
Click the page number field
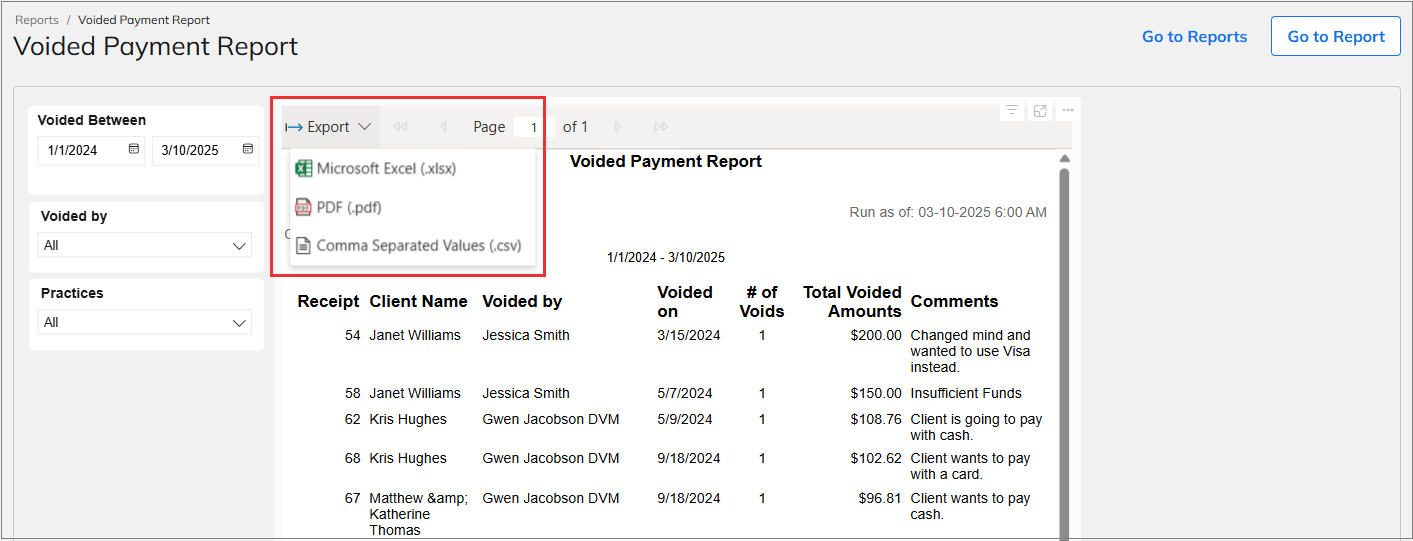[x=534, y=127]
